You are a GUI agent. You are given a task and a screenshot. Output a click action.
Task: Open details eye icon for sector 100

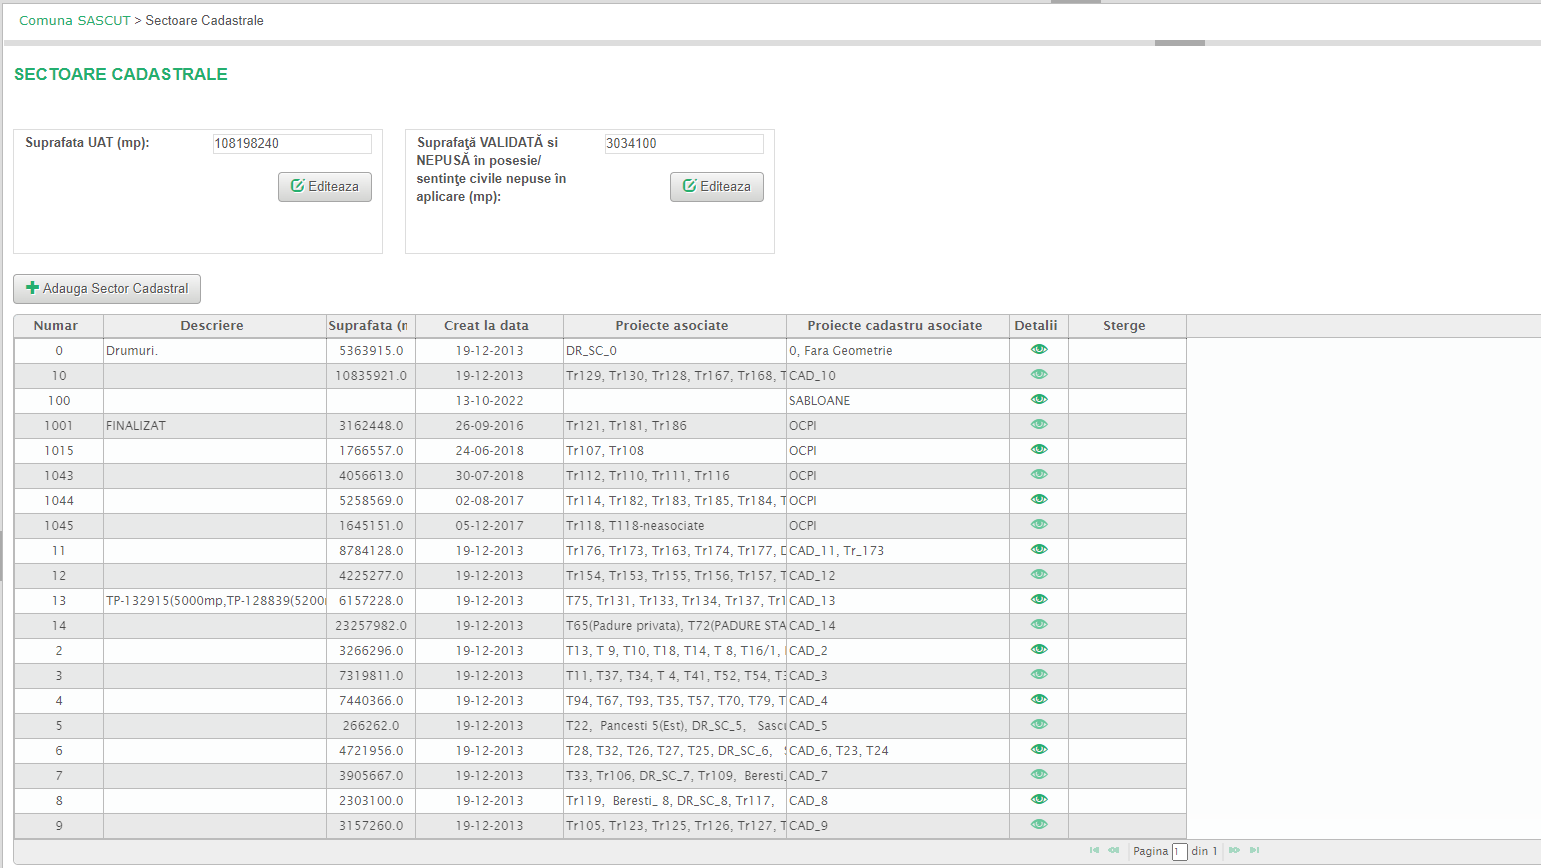point(1039,400)
